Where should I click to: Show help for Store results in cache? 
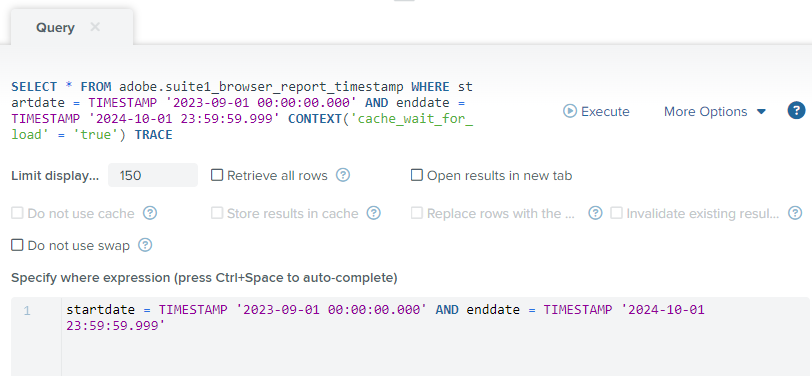[374, 213]
